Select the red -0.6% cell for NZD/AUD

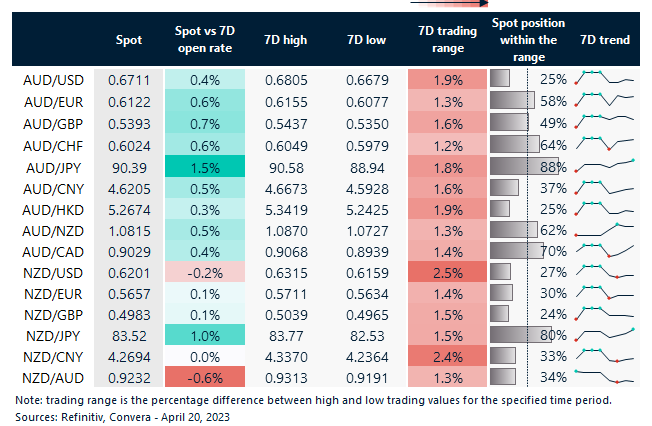pos(203,376)
